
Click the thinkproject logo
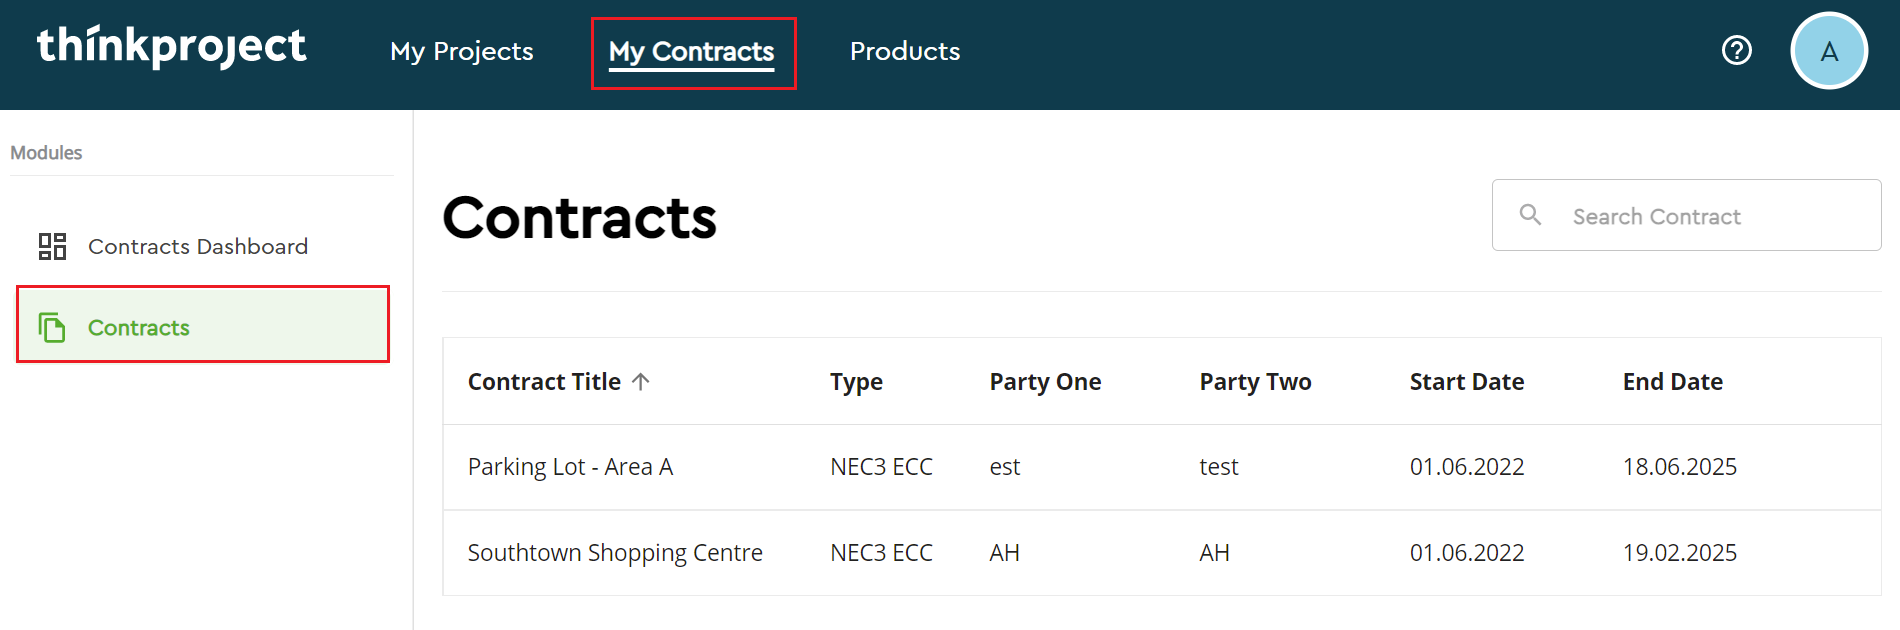coord(171,47)
